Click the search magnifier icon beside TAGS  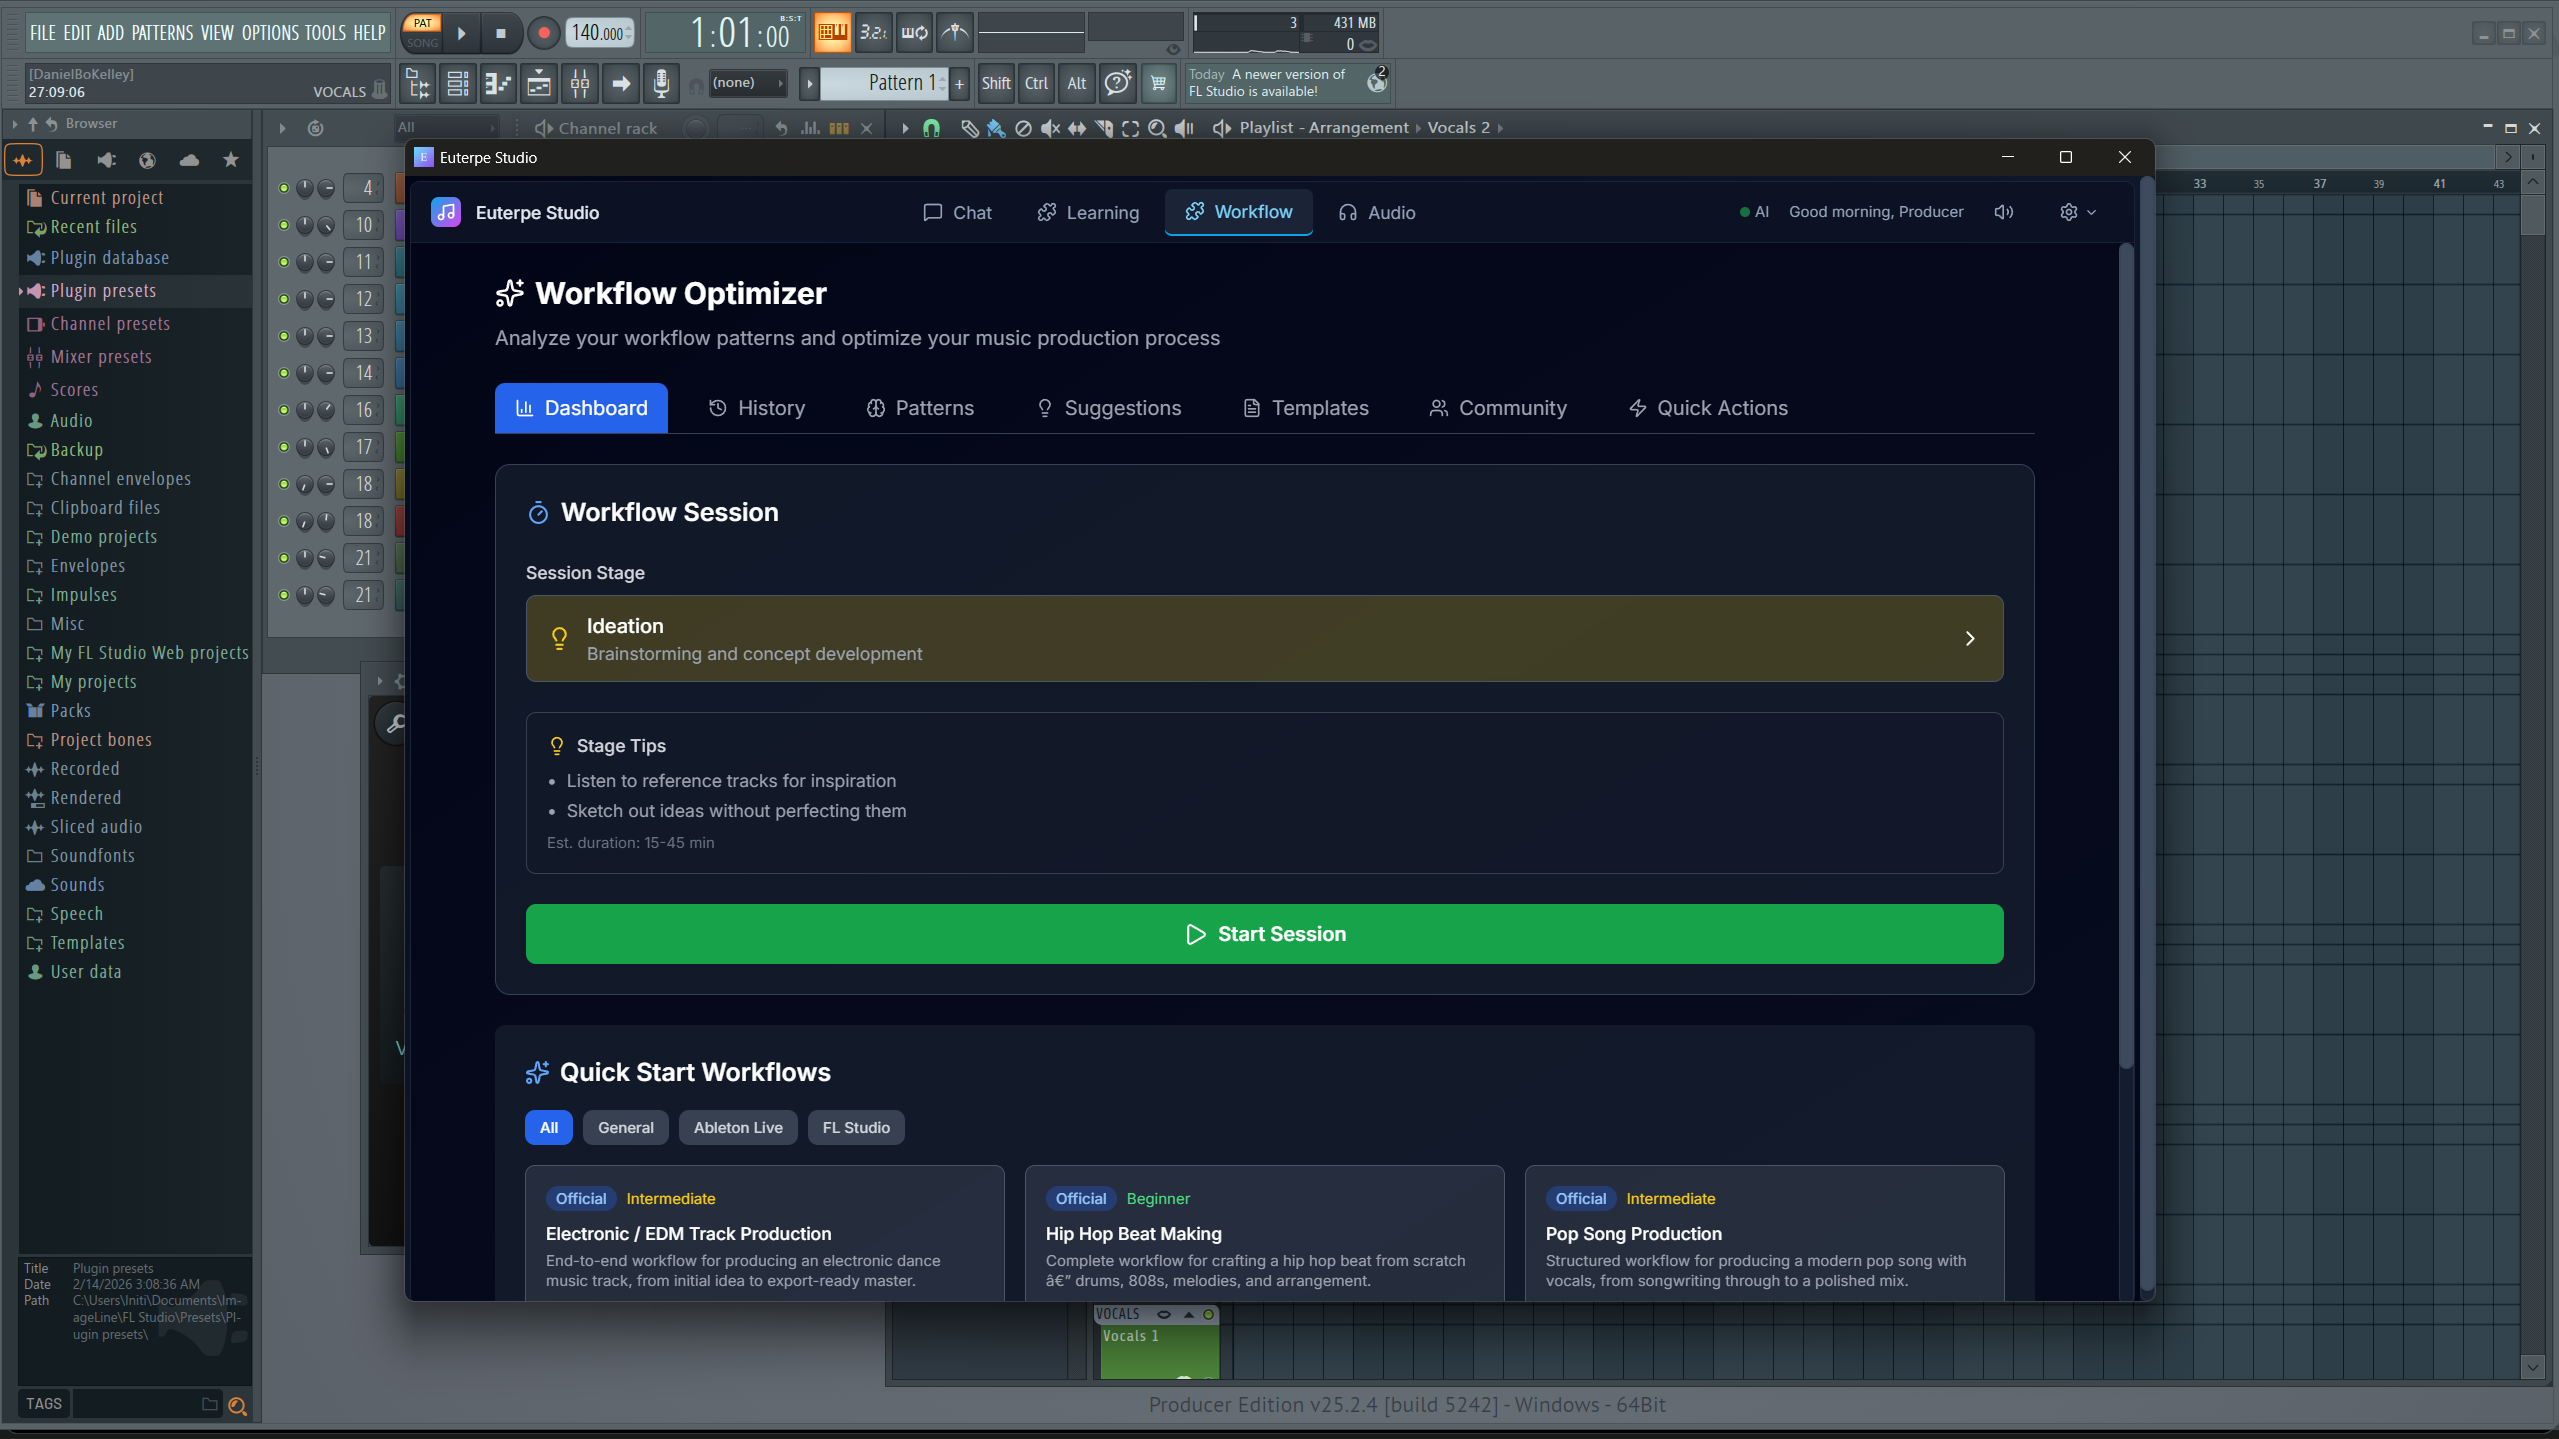click(237, 1406)
